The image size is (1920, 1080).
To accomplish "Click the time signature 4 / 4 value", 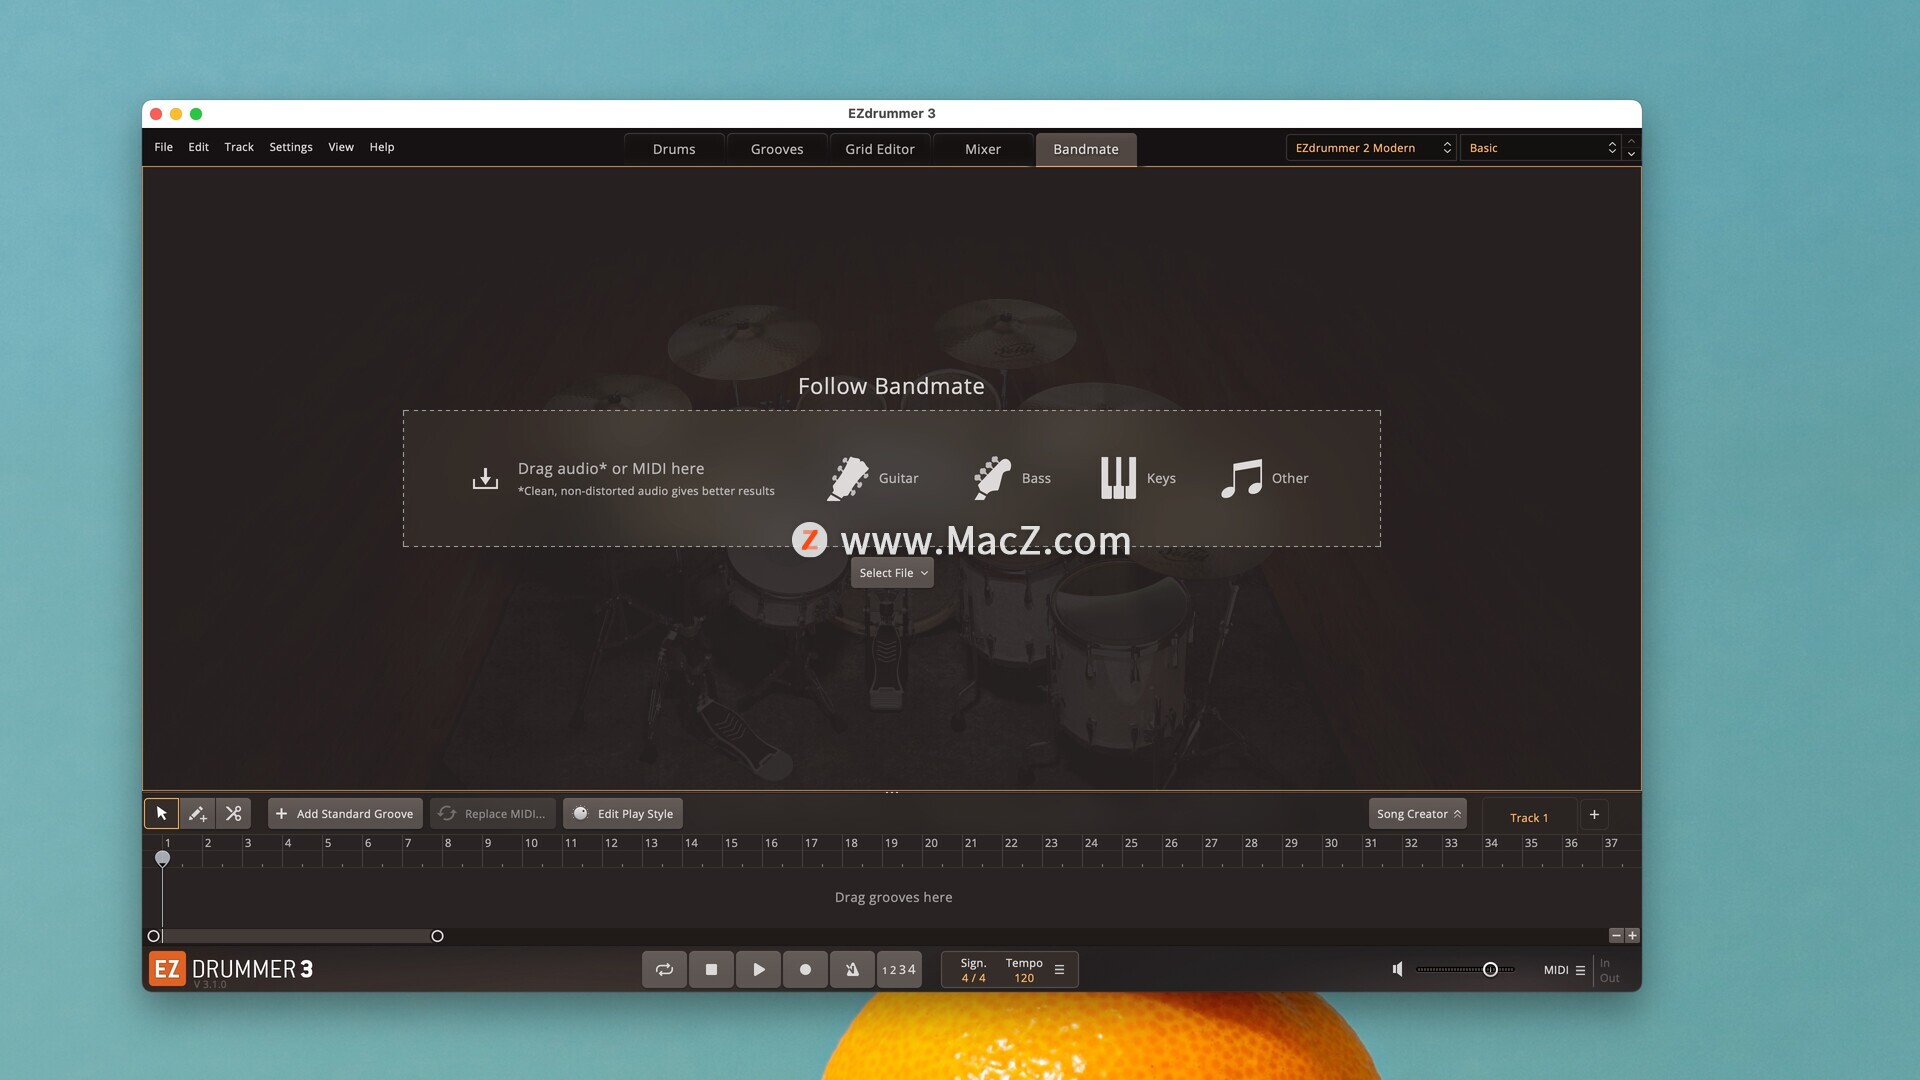I will coord(973,978).
